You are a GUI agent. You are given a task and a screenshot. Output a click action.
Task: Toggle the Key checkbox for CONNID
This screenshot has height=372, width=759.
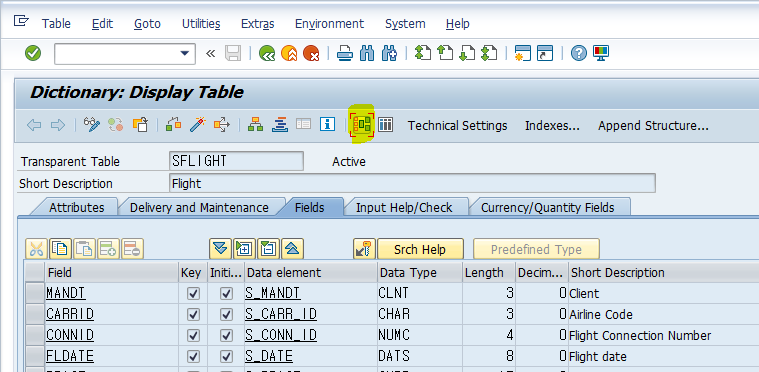point(193,336)
